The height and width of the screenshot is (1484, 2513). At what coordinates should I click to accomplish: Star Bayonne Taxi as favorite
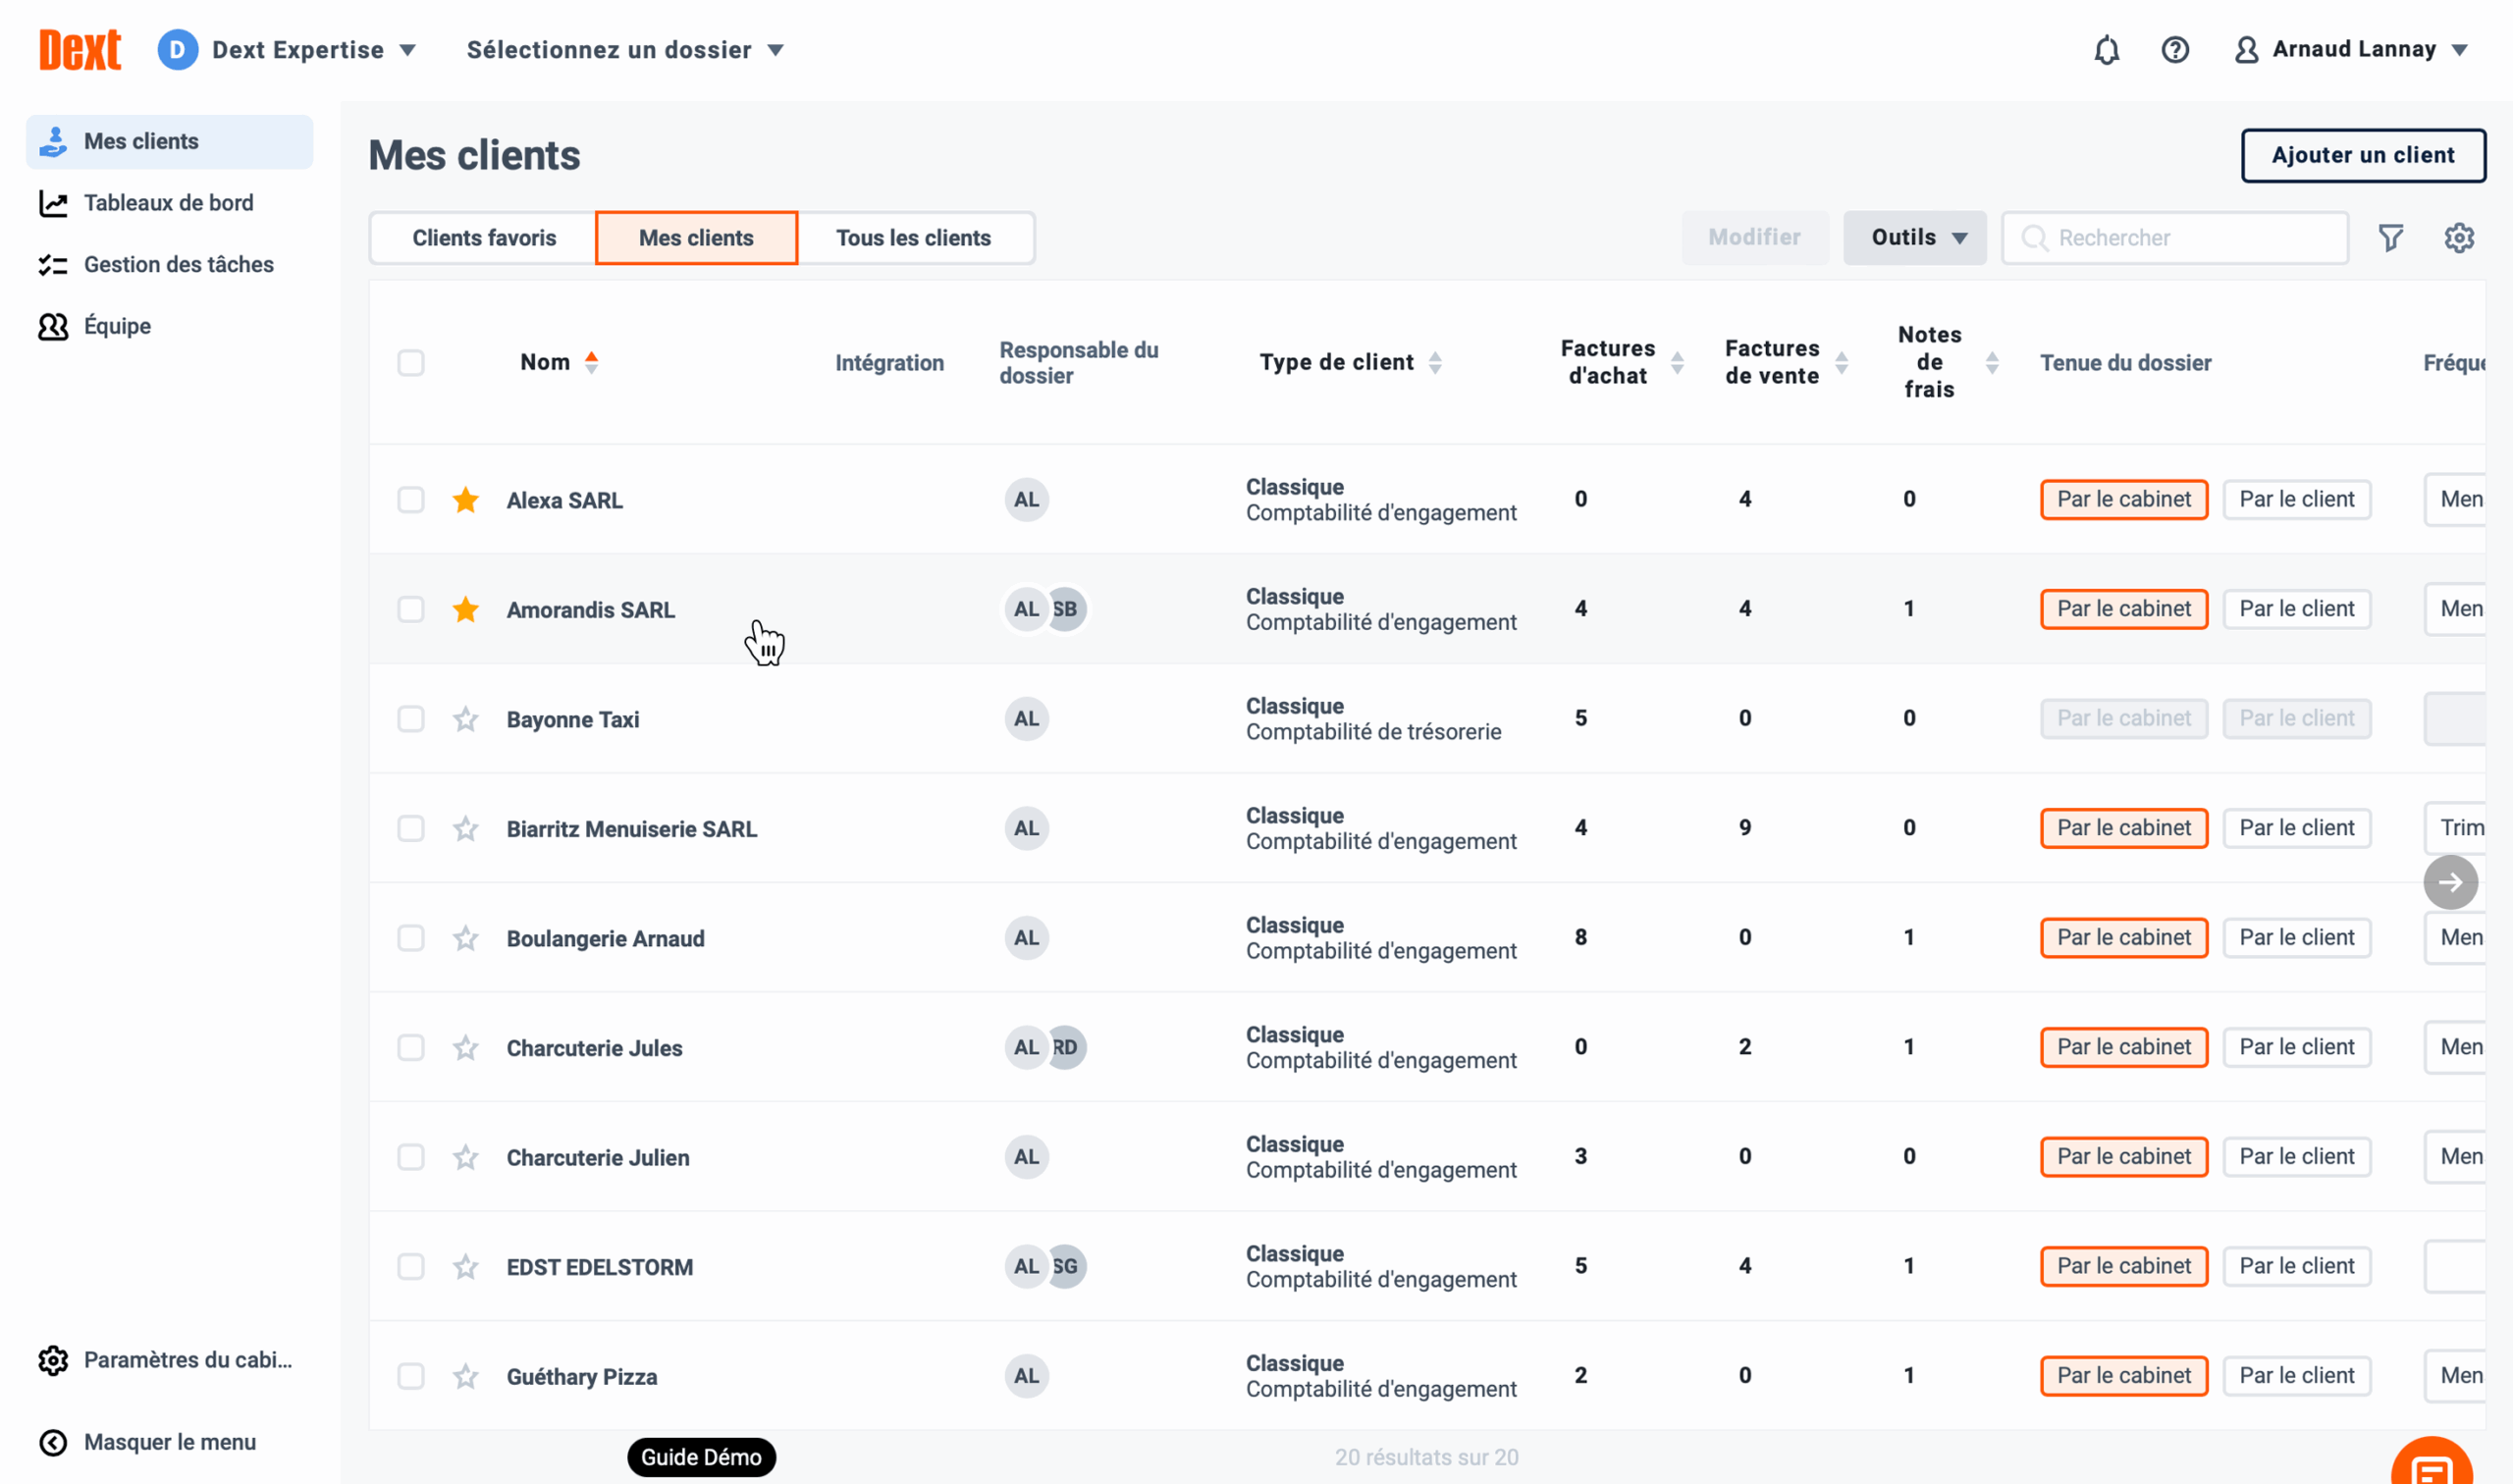466,719
